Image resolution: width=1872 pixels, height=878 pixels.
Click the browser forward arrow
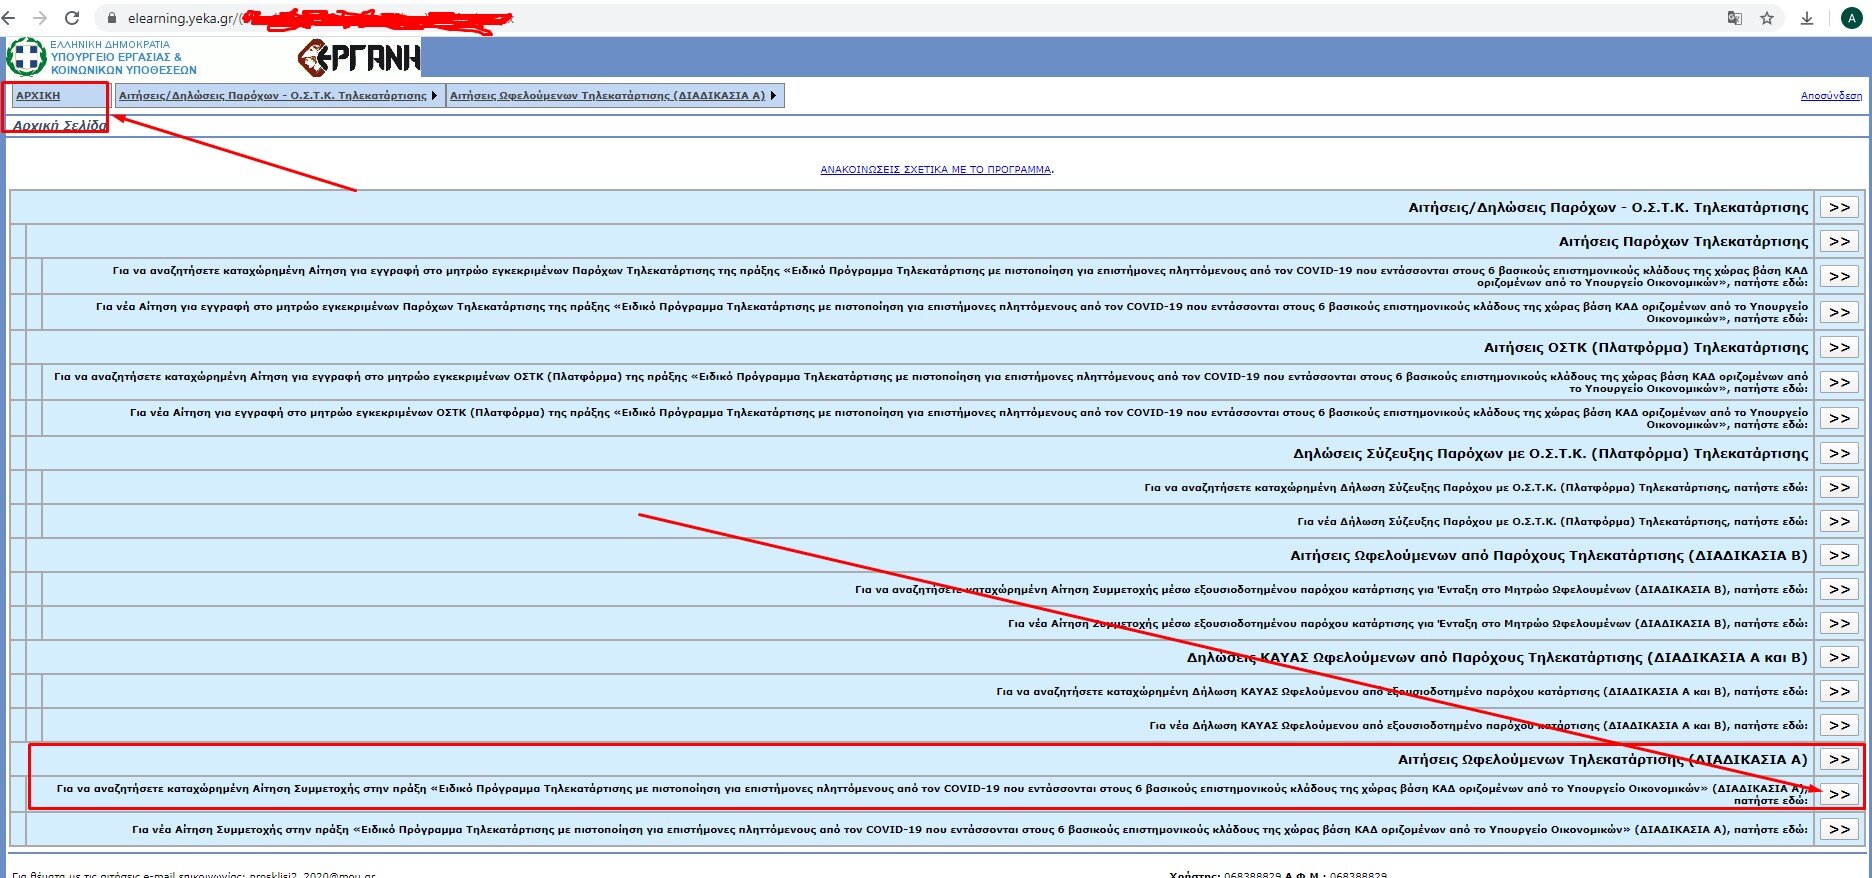coord(40,18)
